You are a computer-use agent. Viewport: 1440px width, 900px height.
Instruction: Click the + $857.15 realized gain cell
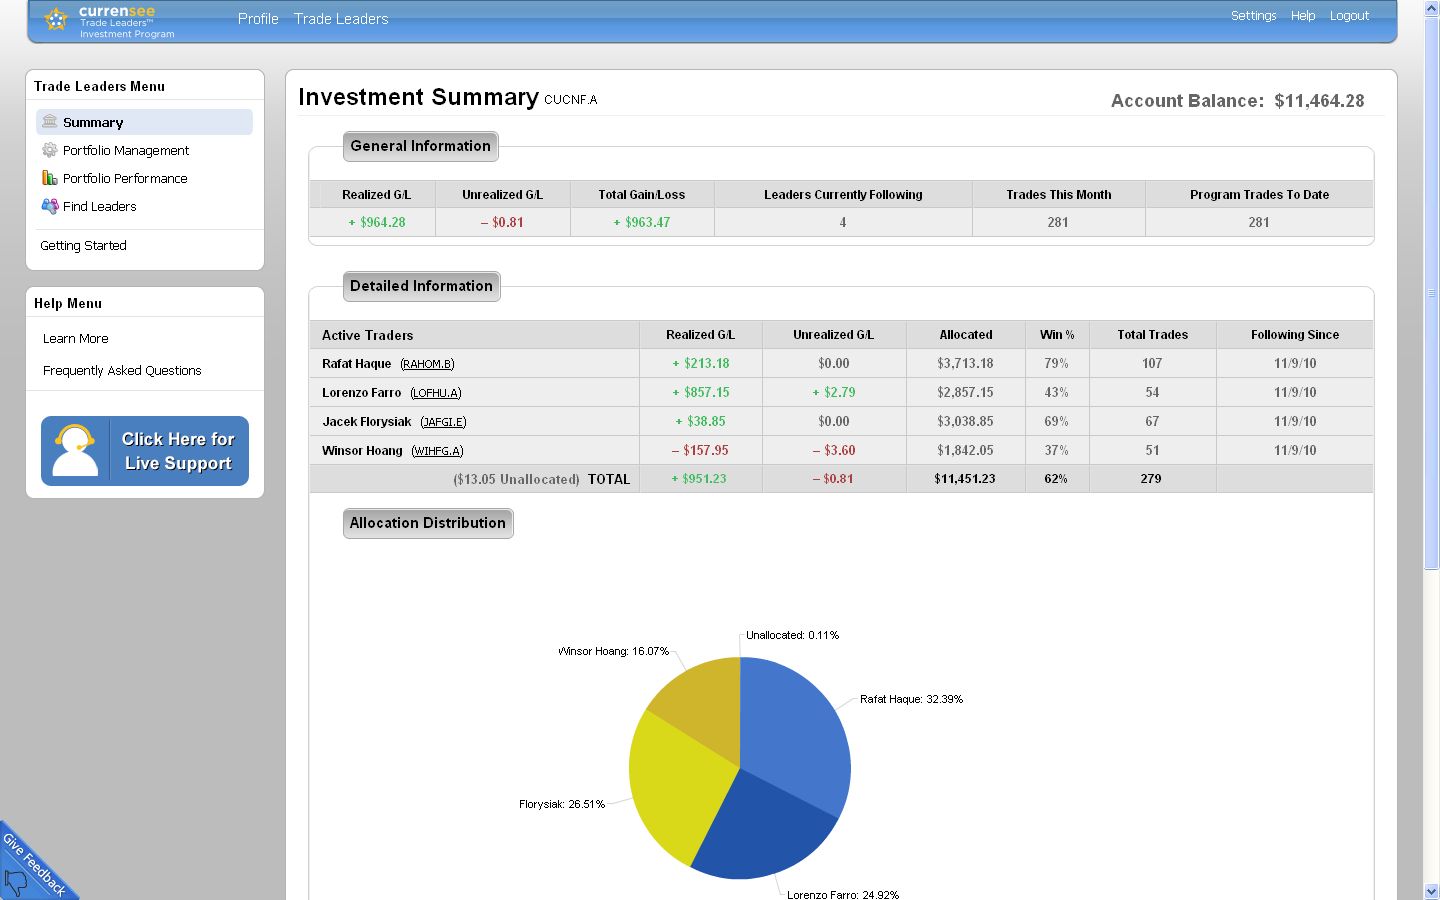pyautogui.click(x=701, y=393)
